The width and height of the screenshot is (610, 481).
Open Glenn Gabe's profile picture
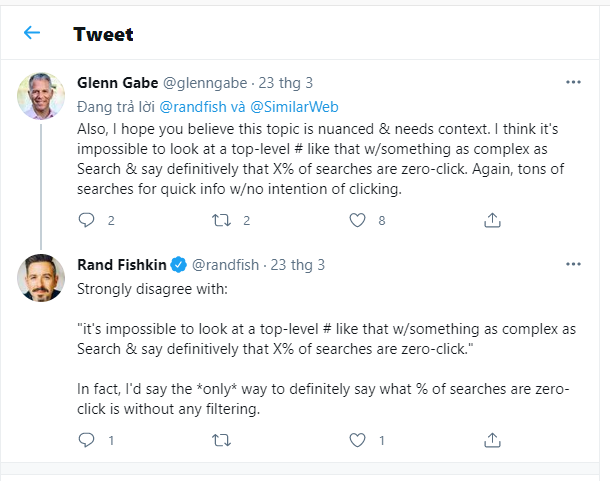pyautogui.click(x=41, y=96)
